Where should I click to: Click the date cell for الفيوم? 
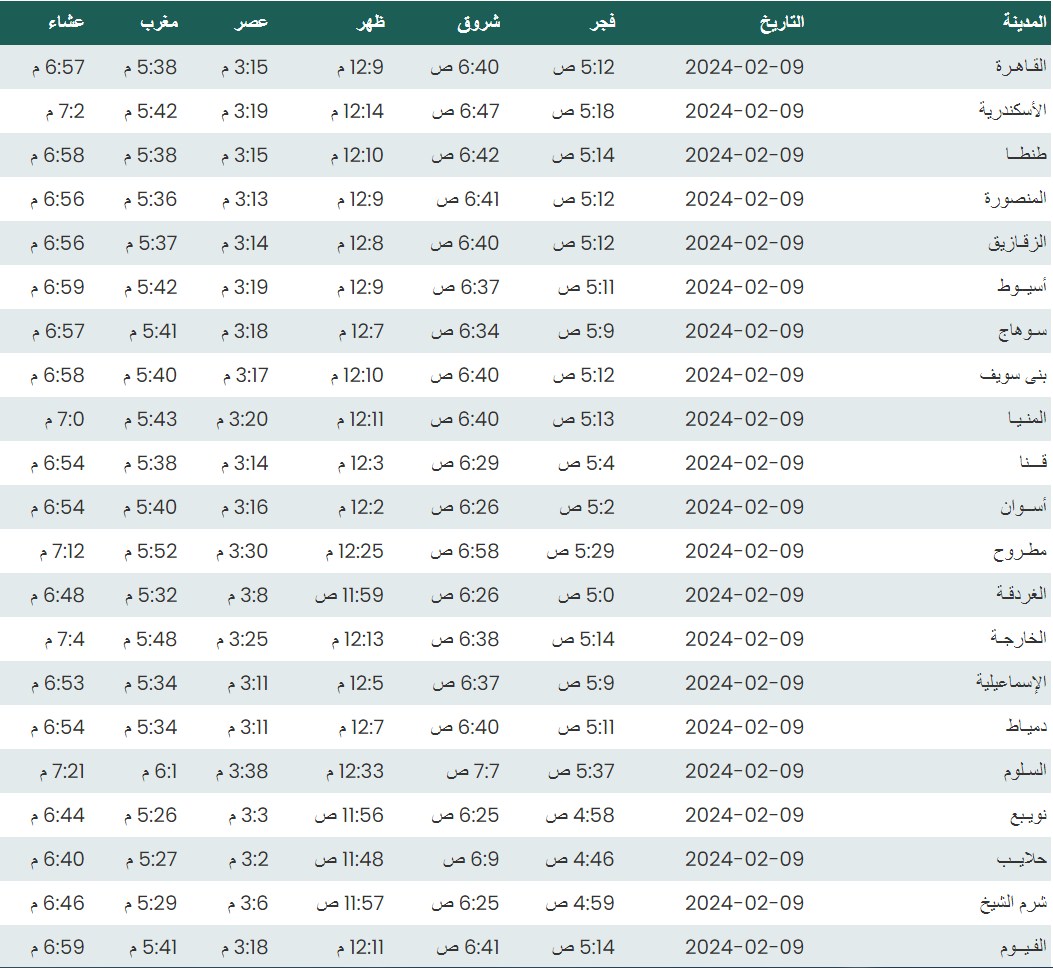tap(744, 947)
